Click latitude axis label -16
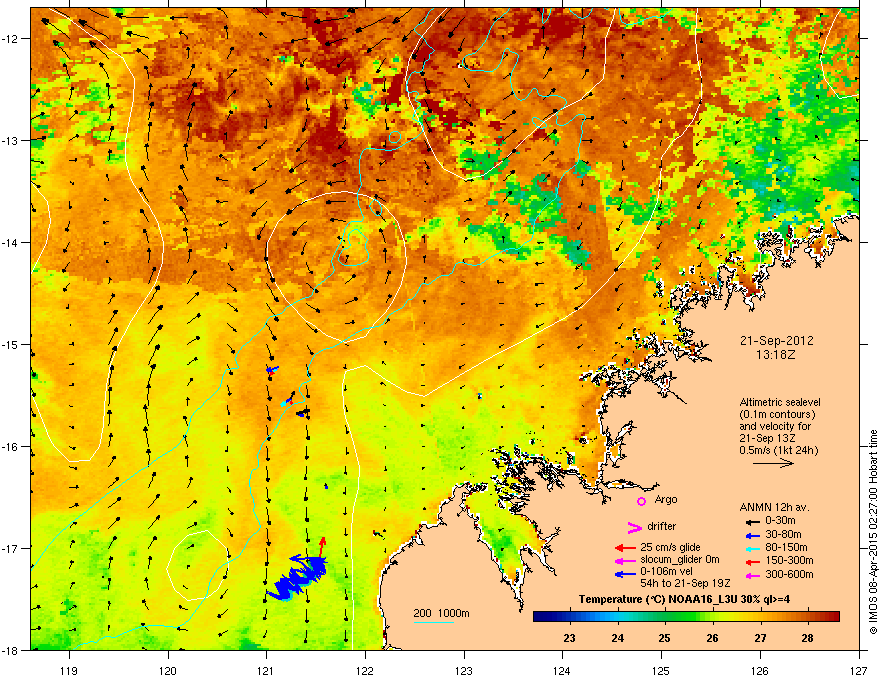This screenshot has height=680, width=880. click(11, 447)
